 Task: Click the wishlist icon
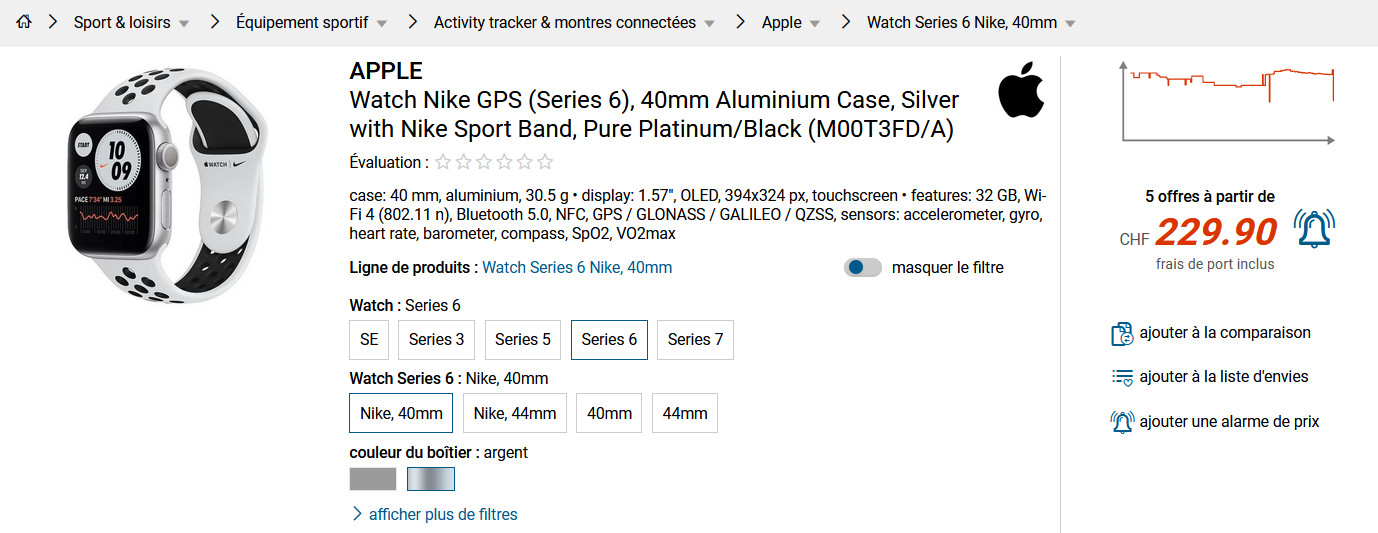(1122, 377)
